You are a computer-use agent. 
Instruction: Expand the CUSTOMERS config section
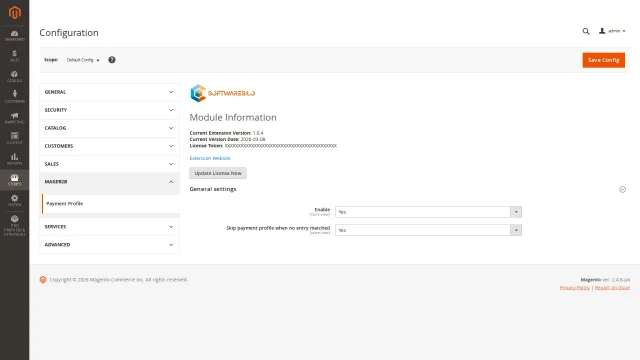[x=109, y=146]
